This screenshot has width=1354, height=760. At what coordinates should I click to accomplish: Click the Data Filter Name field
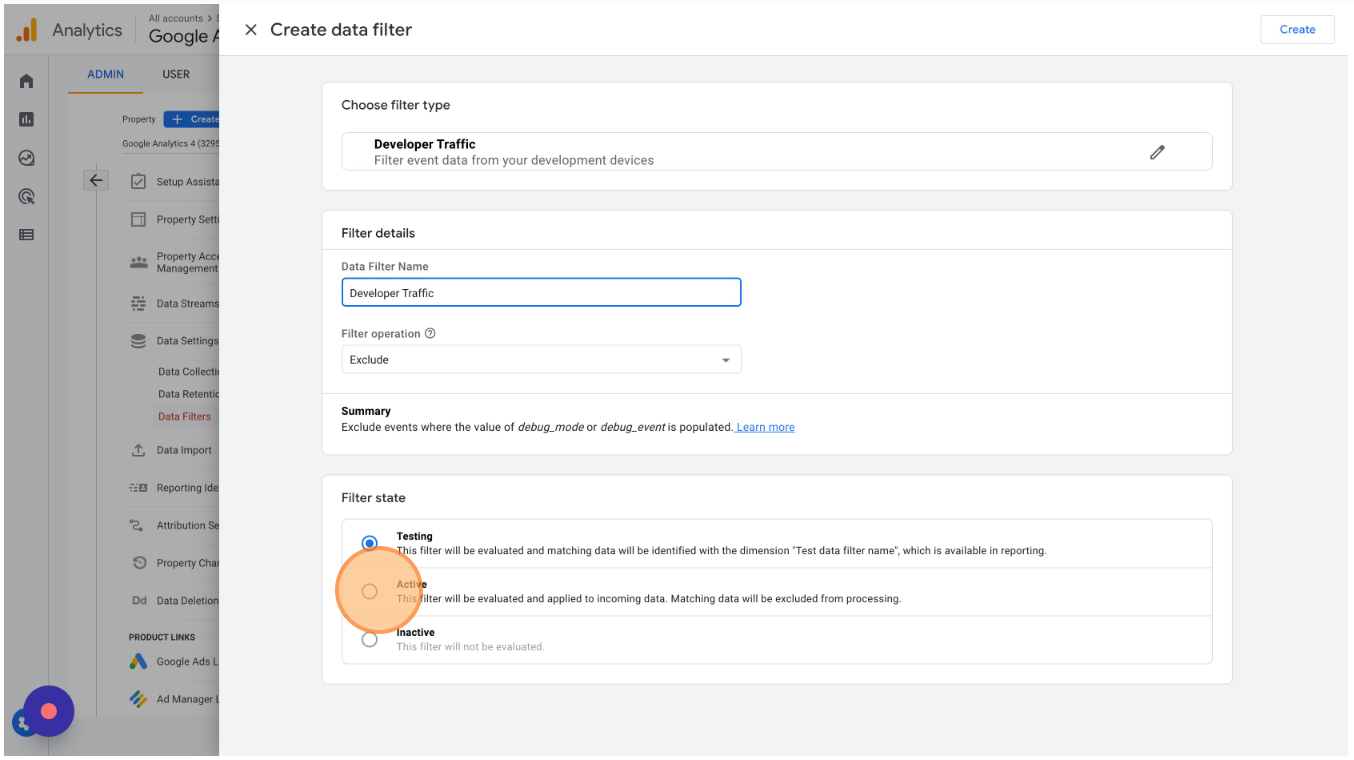541,293
